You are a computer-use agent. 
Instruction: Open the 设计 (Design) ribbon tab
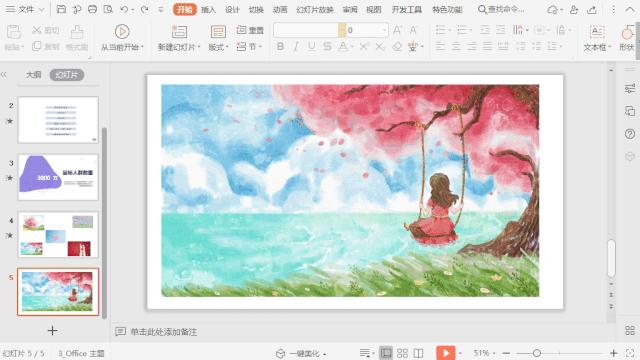click(232, 9)
